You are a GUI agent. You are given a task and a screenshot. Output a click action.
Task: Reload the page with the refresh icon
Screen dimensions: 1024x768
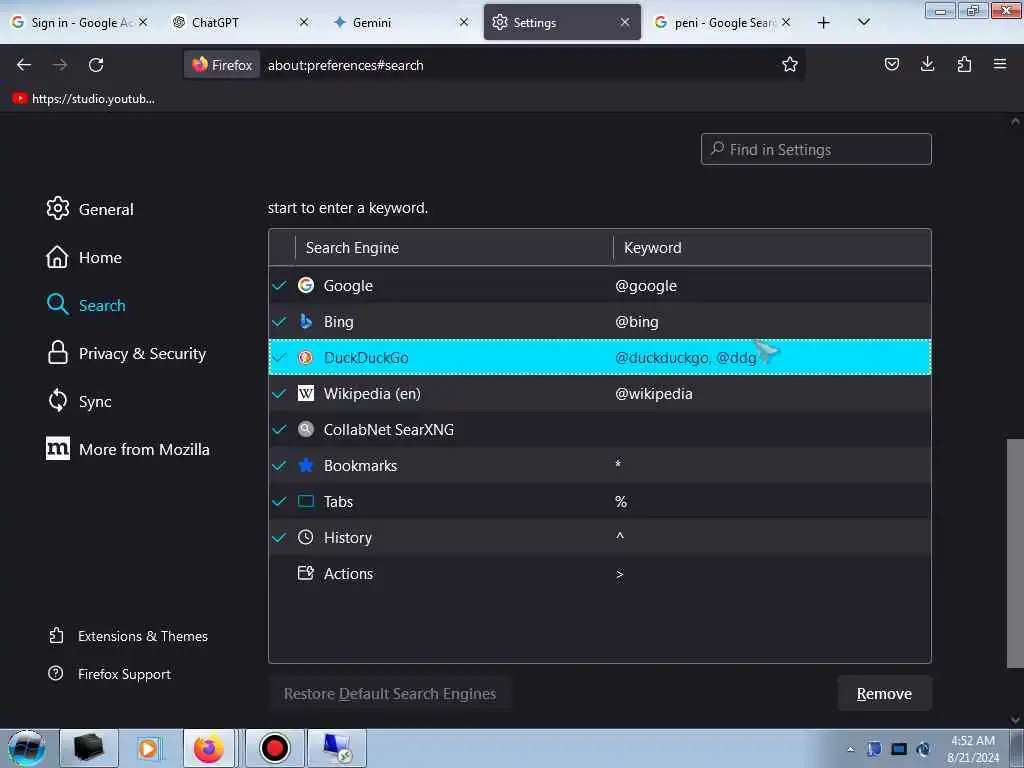tap(96, 65)
